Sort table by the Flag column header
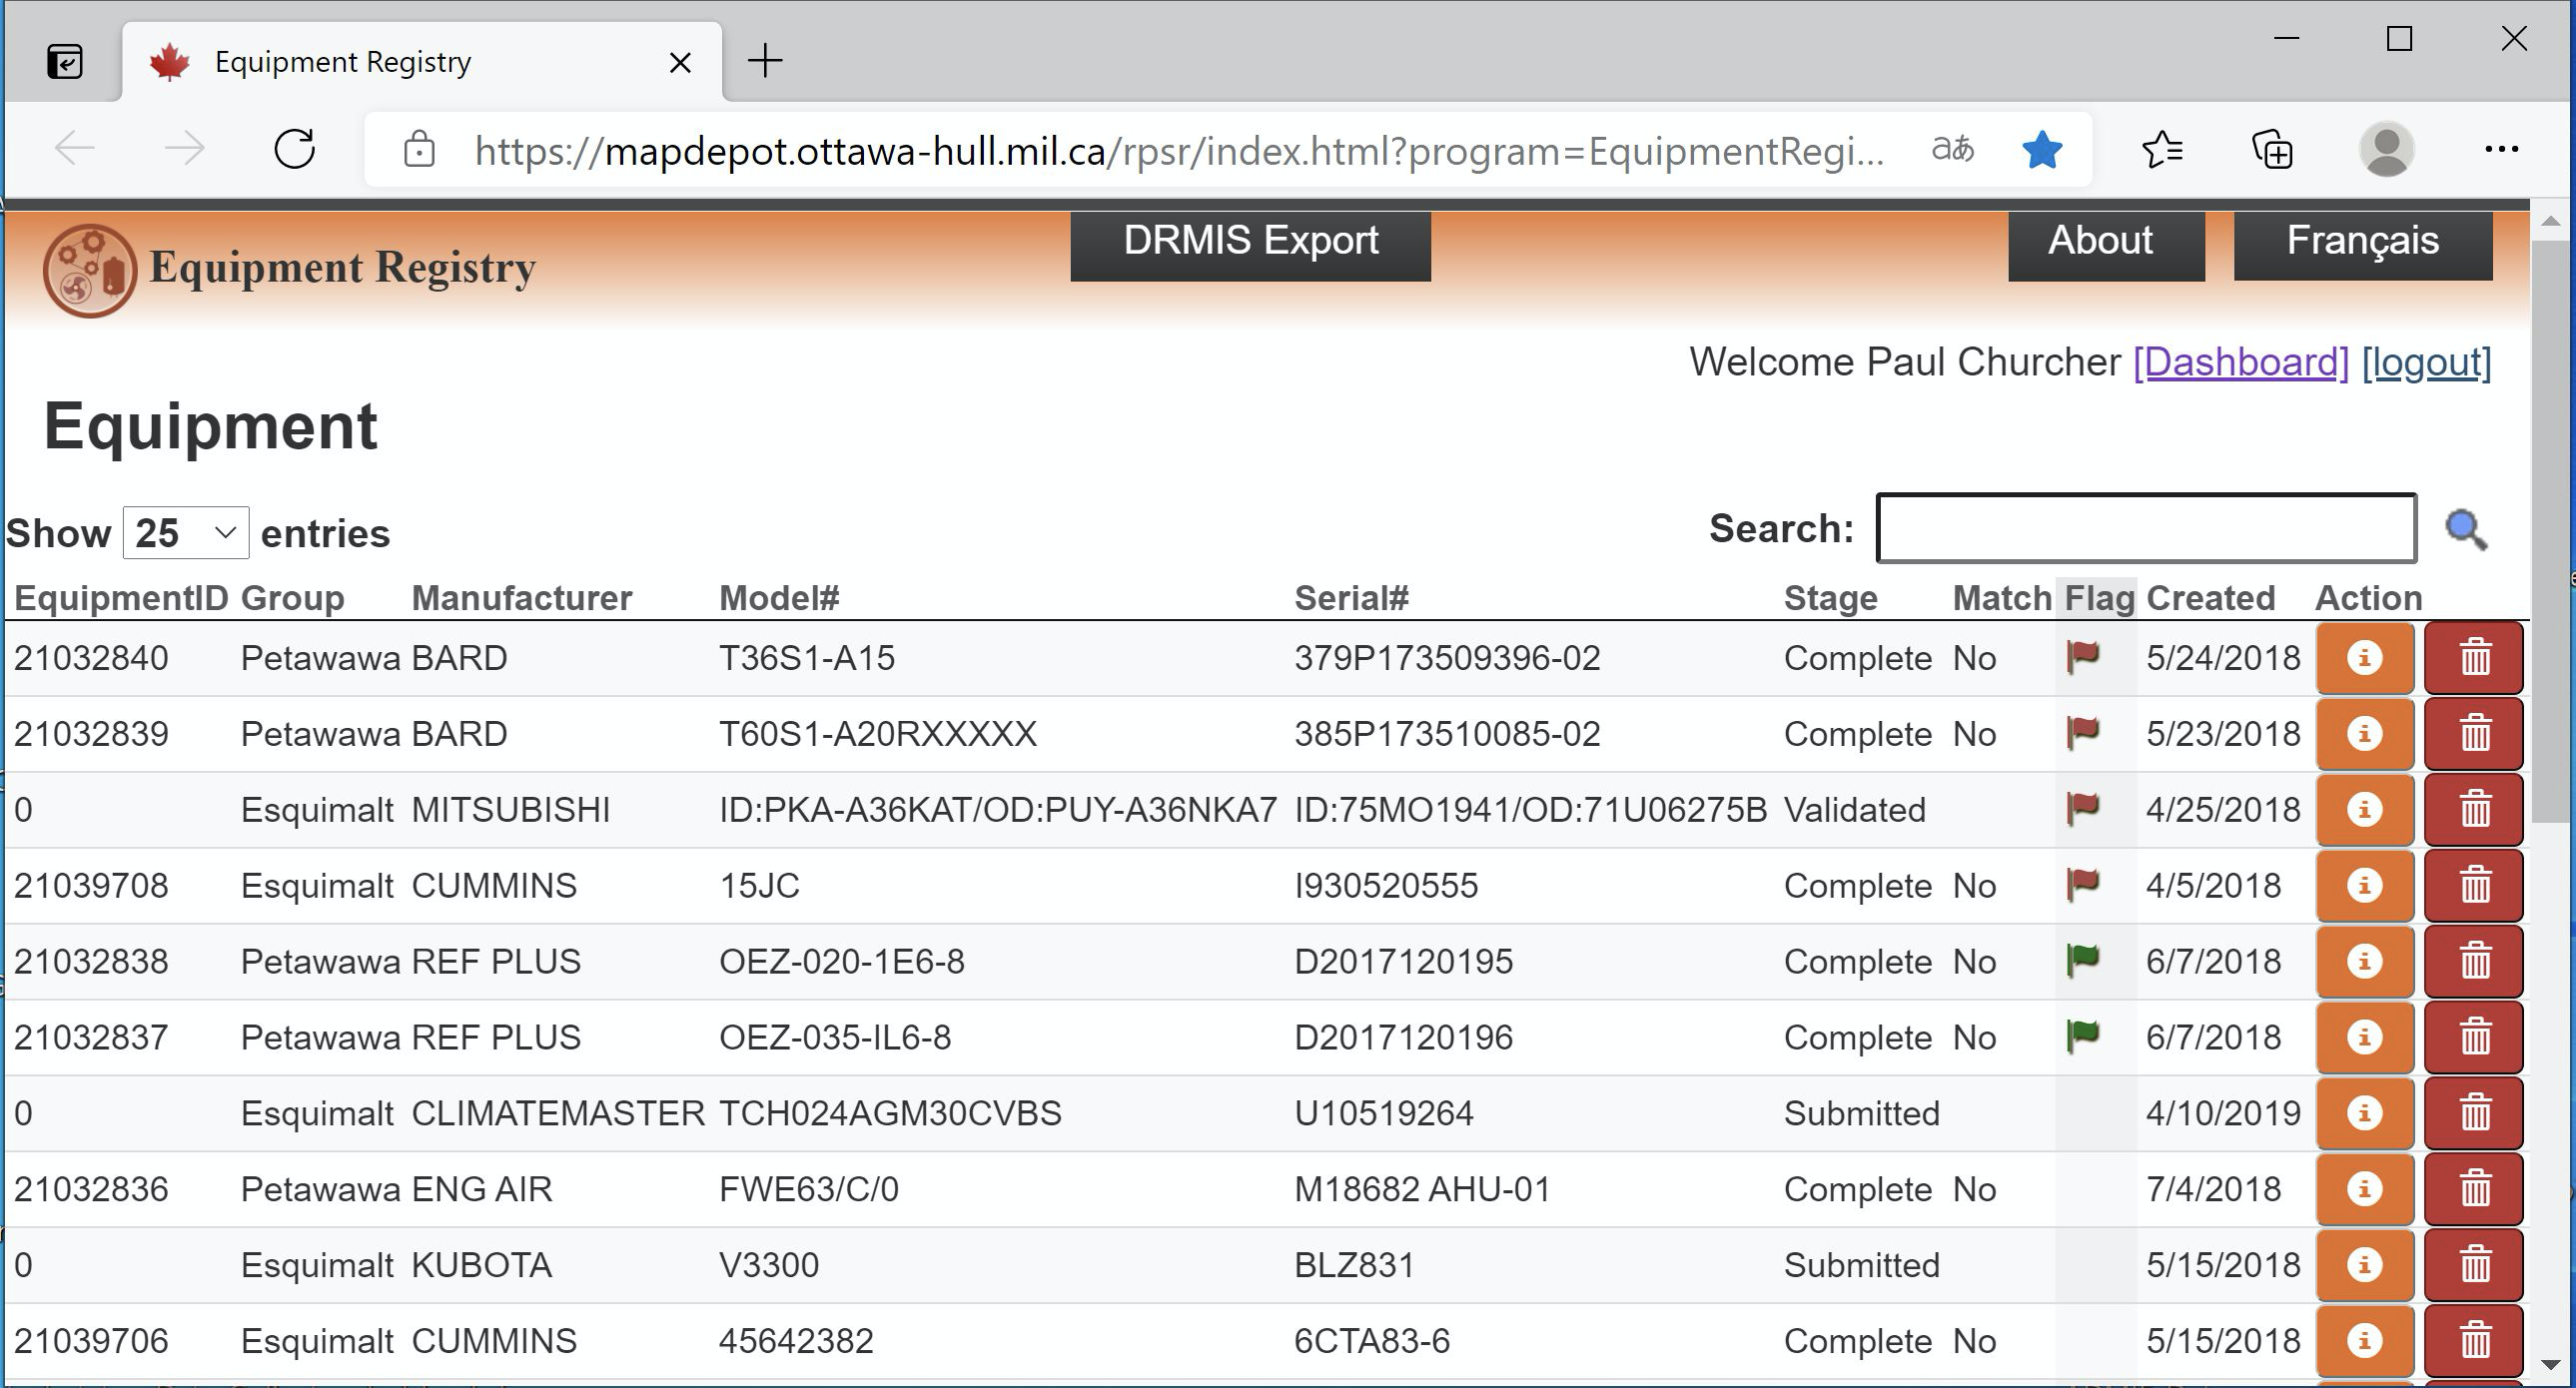2576x1388 pixels. (x=2098, y=598)
